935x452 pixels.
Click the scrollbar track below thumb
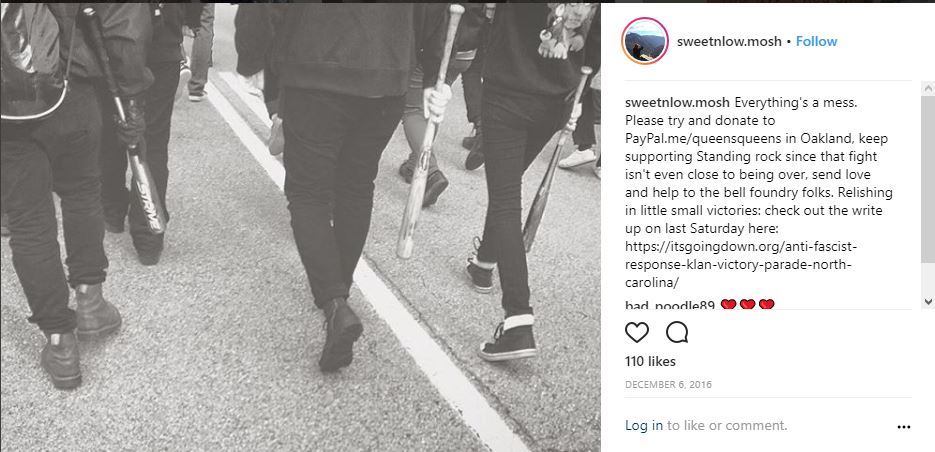928,279
